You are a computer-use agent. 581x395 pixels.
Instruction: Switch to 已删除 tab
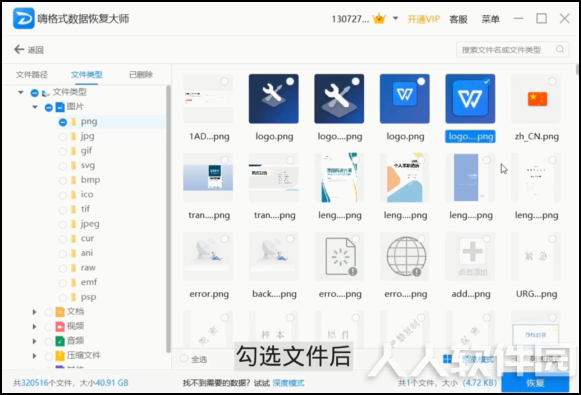141,74
